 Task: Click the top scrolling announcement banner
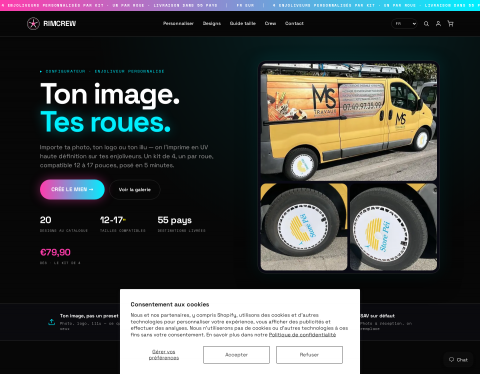240,5
